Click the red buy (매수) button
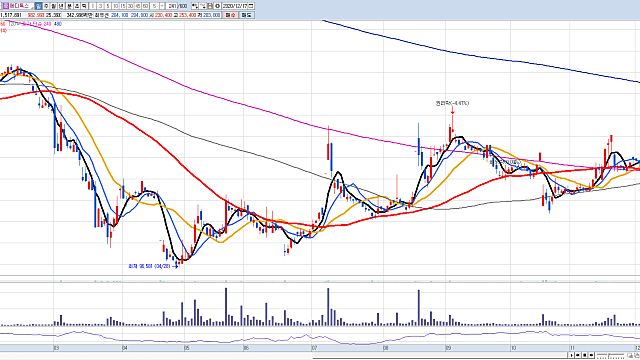The width and height of the screenshot is (640, 360). tap(231, 15)
